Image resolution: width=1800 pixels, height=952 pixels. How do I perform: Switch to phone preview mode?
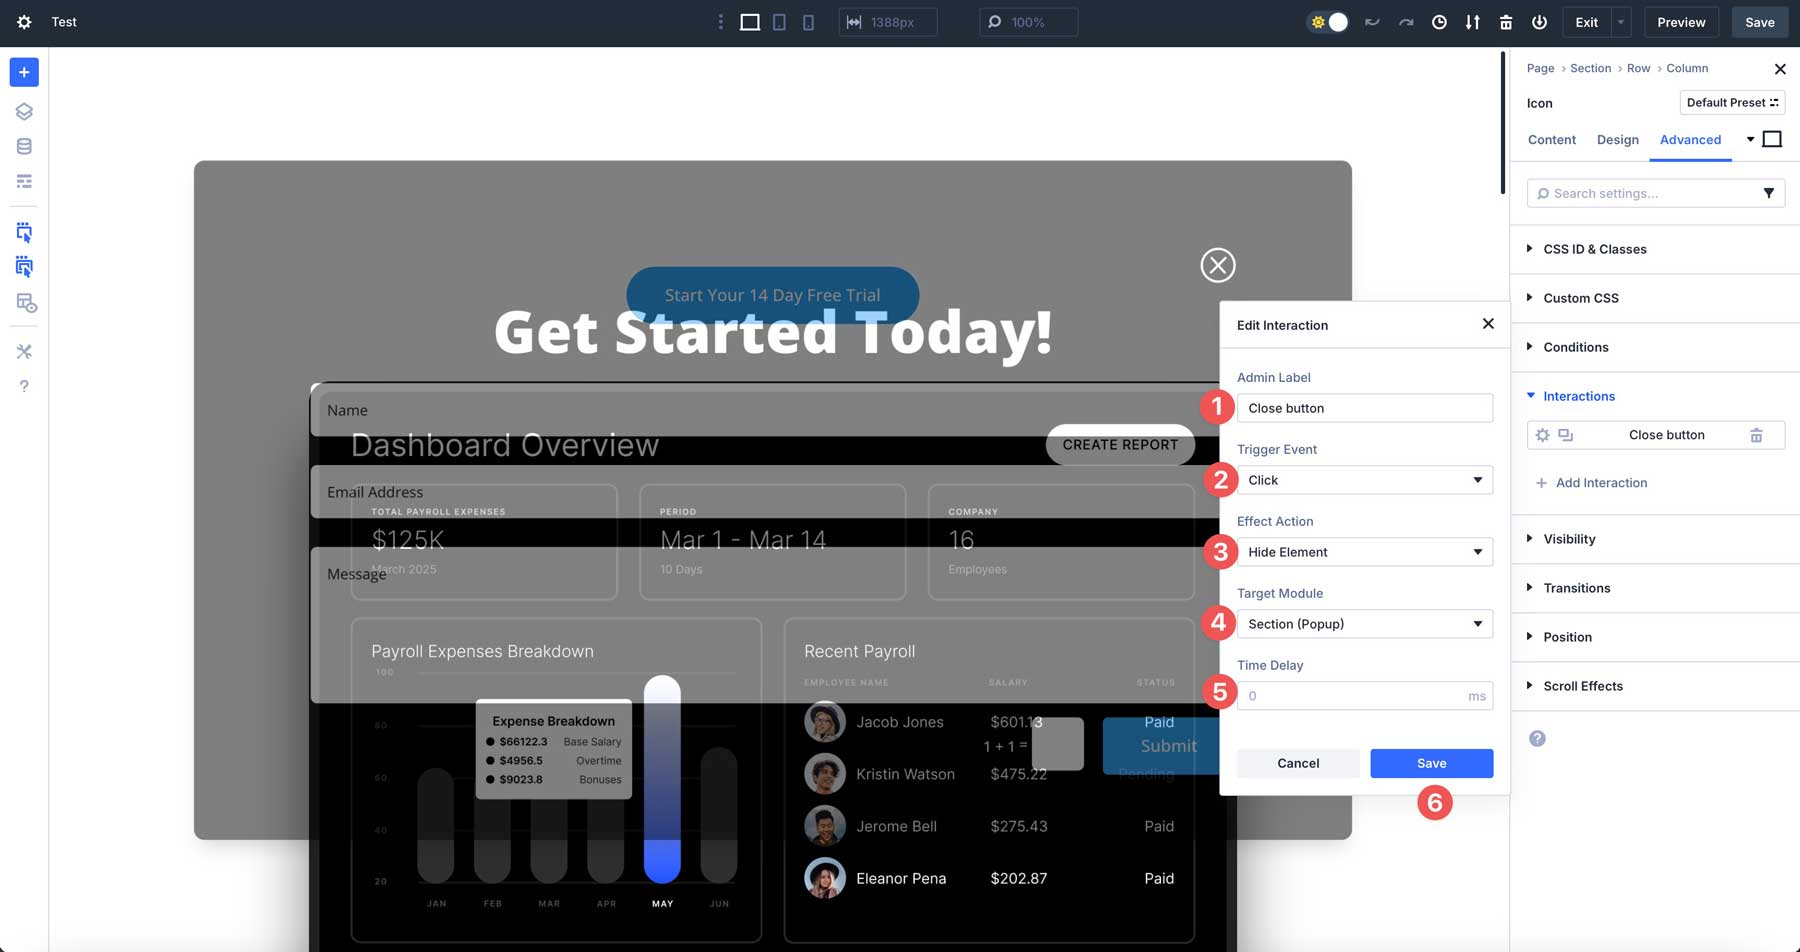point(808,21)
